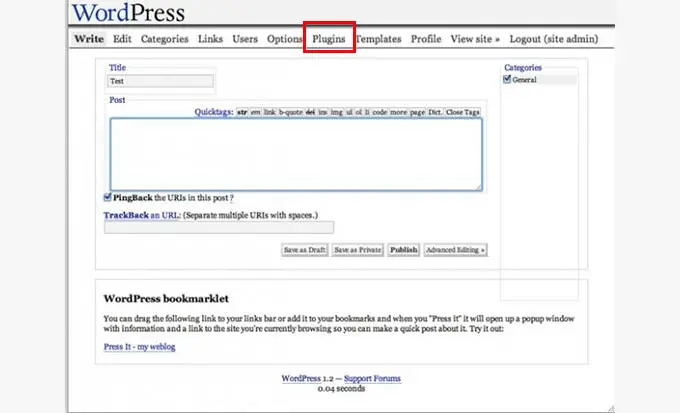The width and height of the screenshot is (680, 413).
Task: Insert strong tag with str quicktag
Action: [242, 112]
